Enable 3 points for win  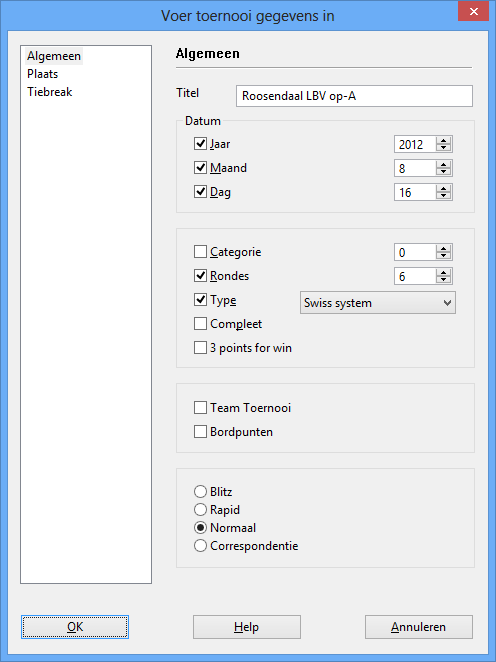pyautogui.click(x=200, y=348)
